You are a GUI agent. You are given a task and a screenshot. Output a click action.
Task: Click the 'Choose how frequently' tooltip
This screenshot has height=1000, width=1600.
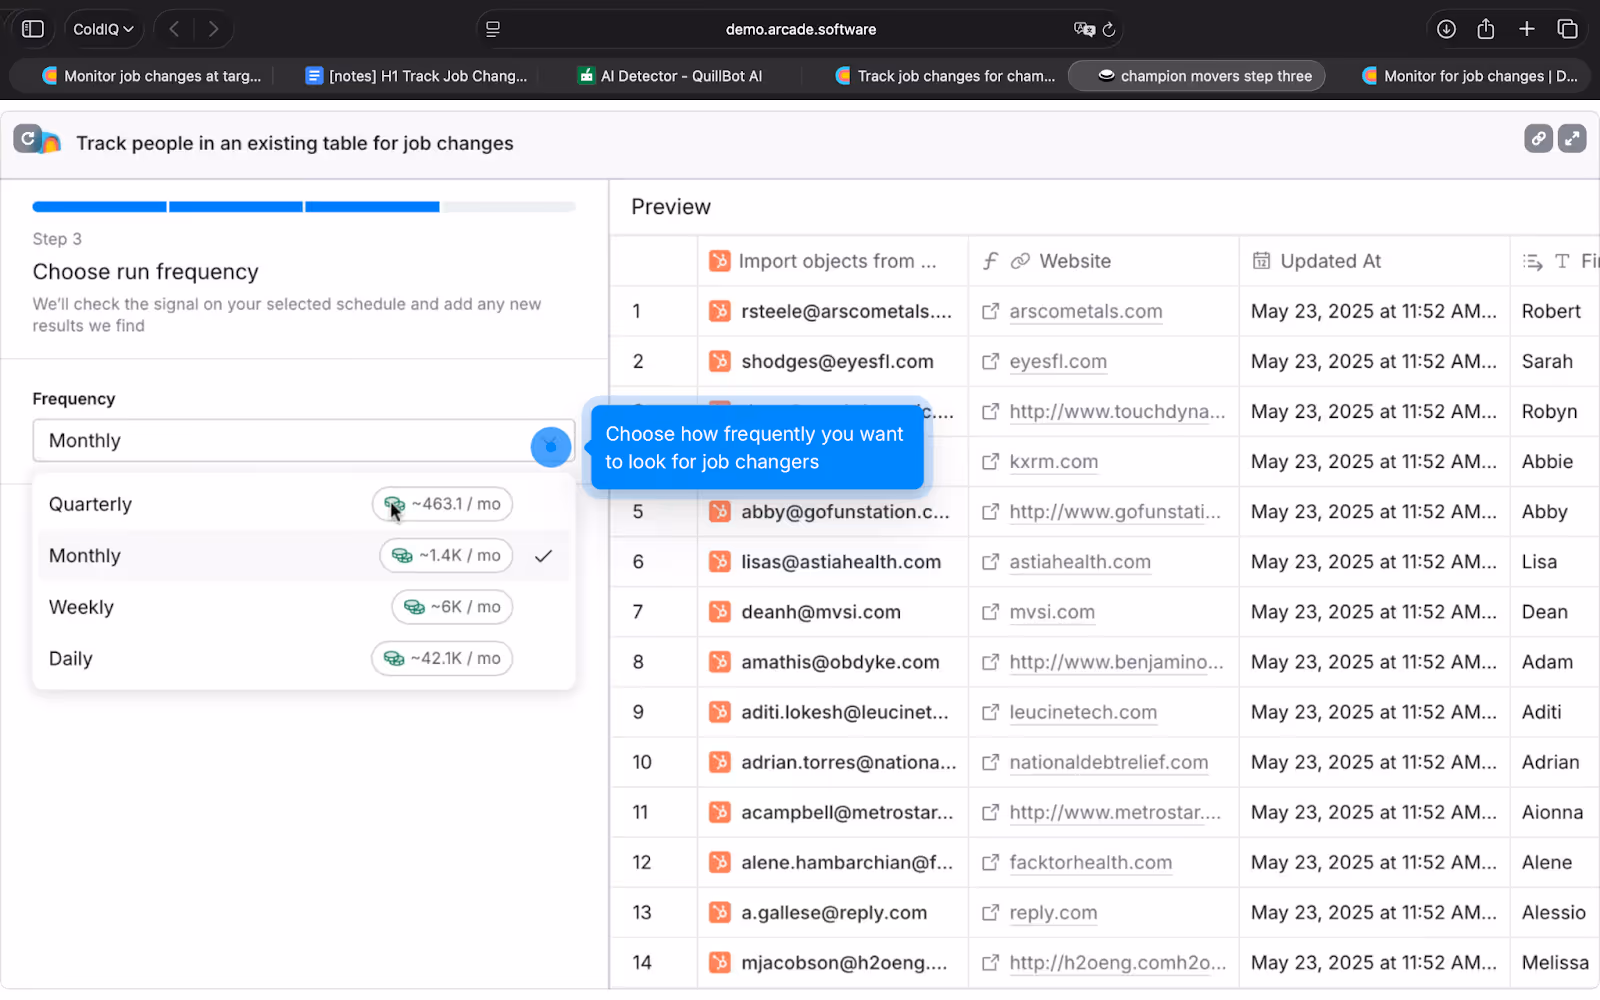tap(757, 448)
